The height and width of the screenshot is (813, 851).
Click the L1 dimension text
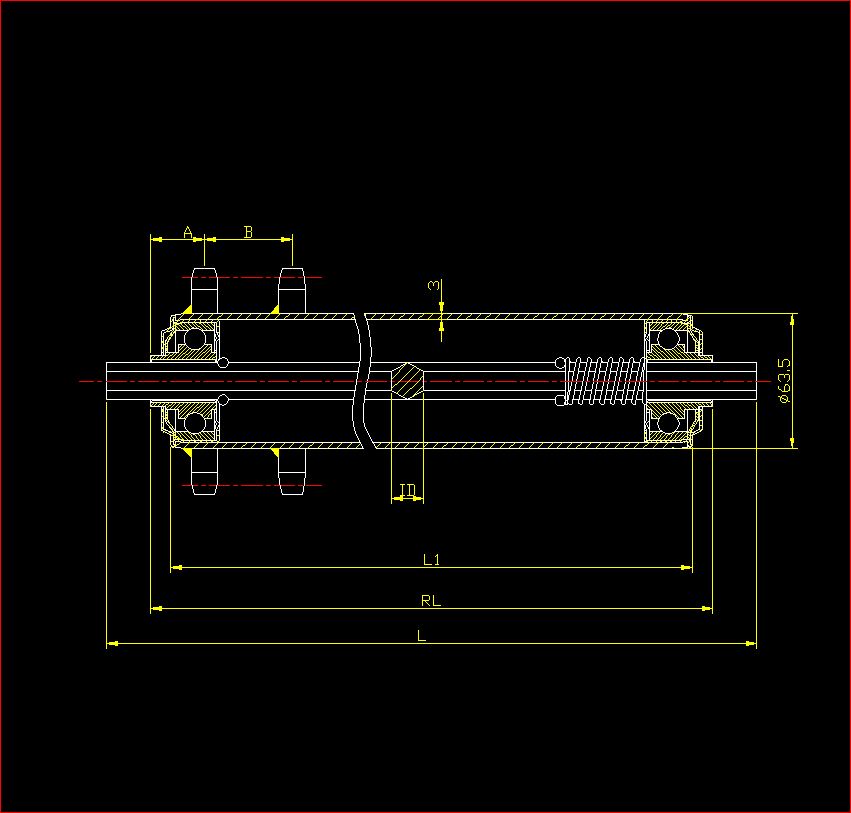[x=431, y=560]
